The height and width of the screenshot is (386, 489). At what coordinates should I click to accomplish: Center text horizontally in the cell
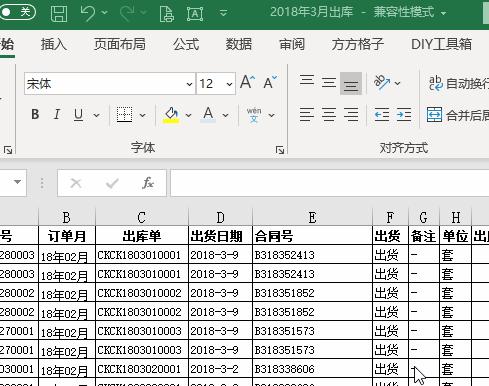click(x=329, y=115)
